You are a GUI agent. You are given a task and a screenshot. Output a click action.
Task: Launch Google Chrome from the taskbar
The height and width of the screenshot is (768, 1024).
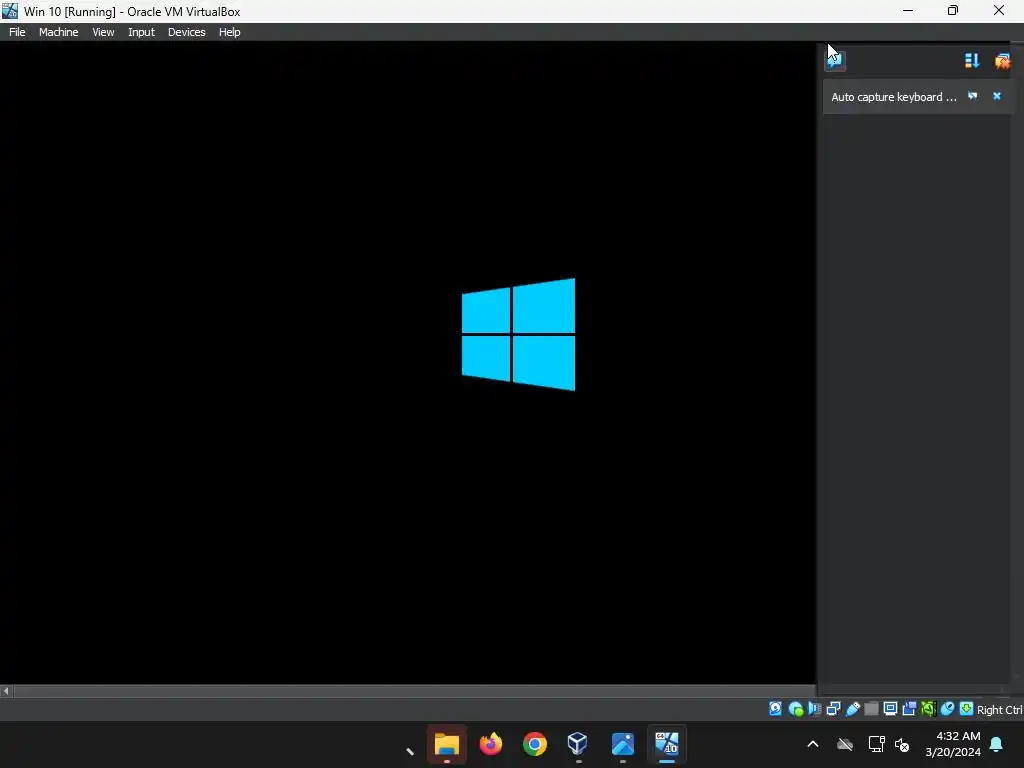tap(534, 744)
